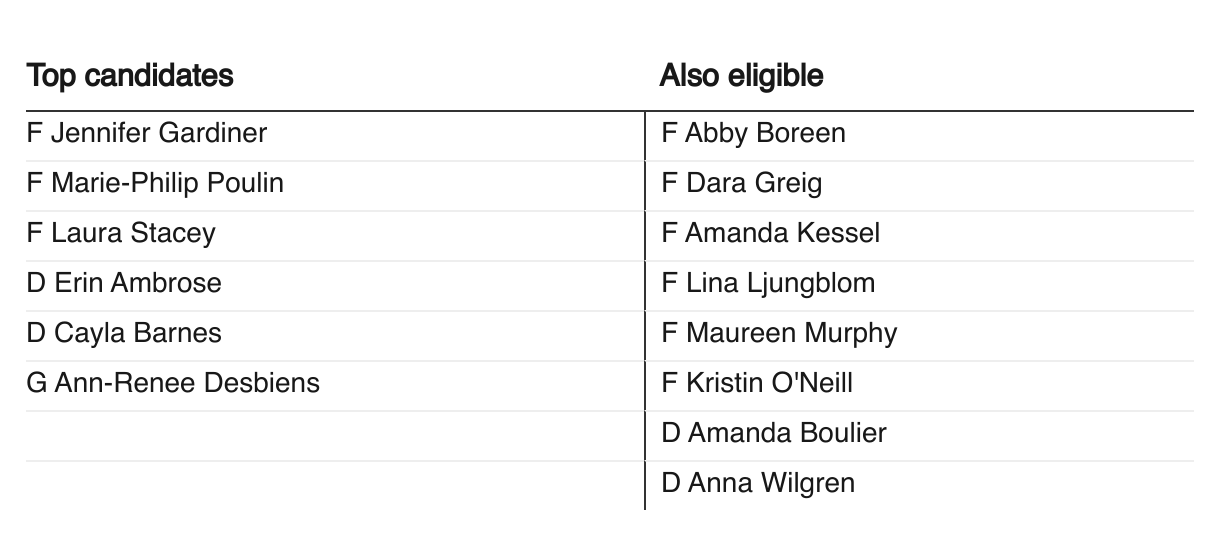Click the Ann-Renee Desbiens goalie entry

(x=173, y=383)
